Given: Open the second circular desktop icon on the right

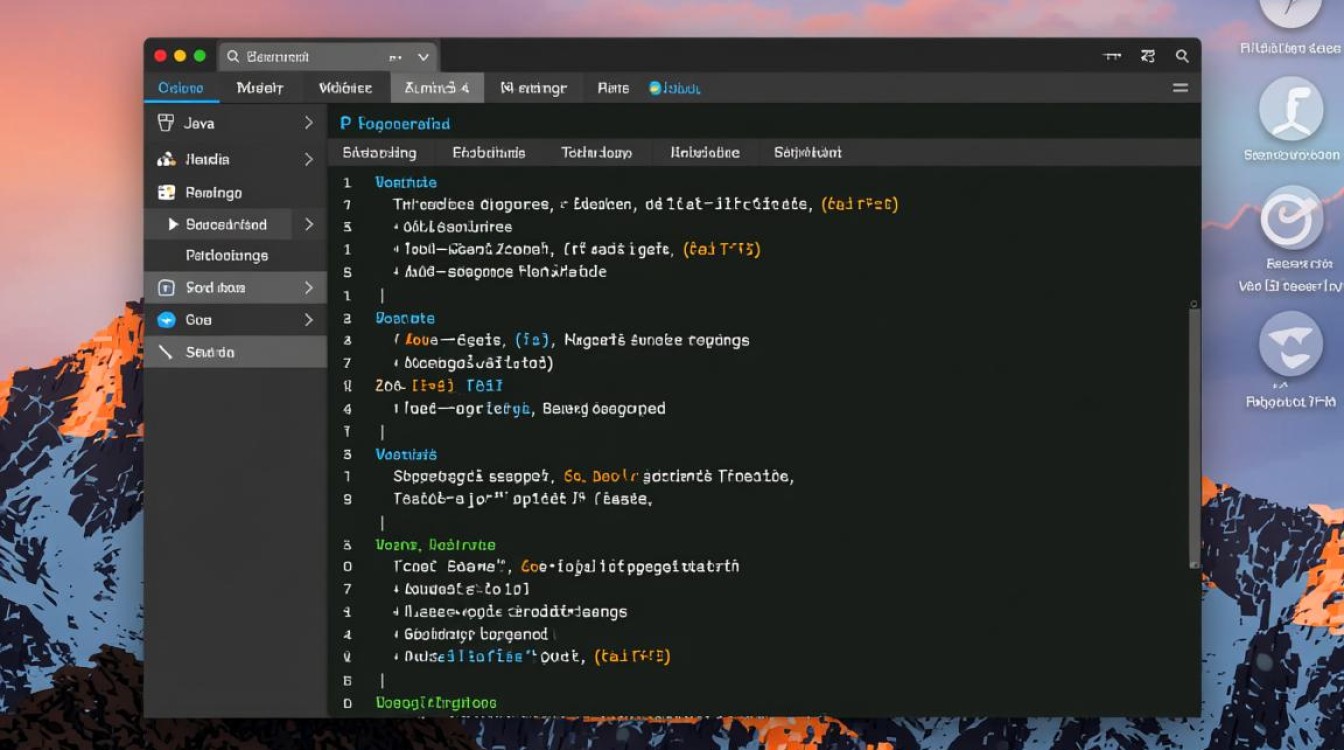Looking at the screenshot, I should [x=1291, y=109].
